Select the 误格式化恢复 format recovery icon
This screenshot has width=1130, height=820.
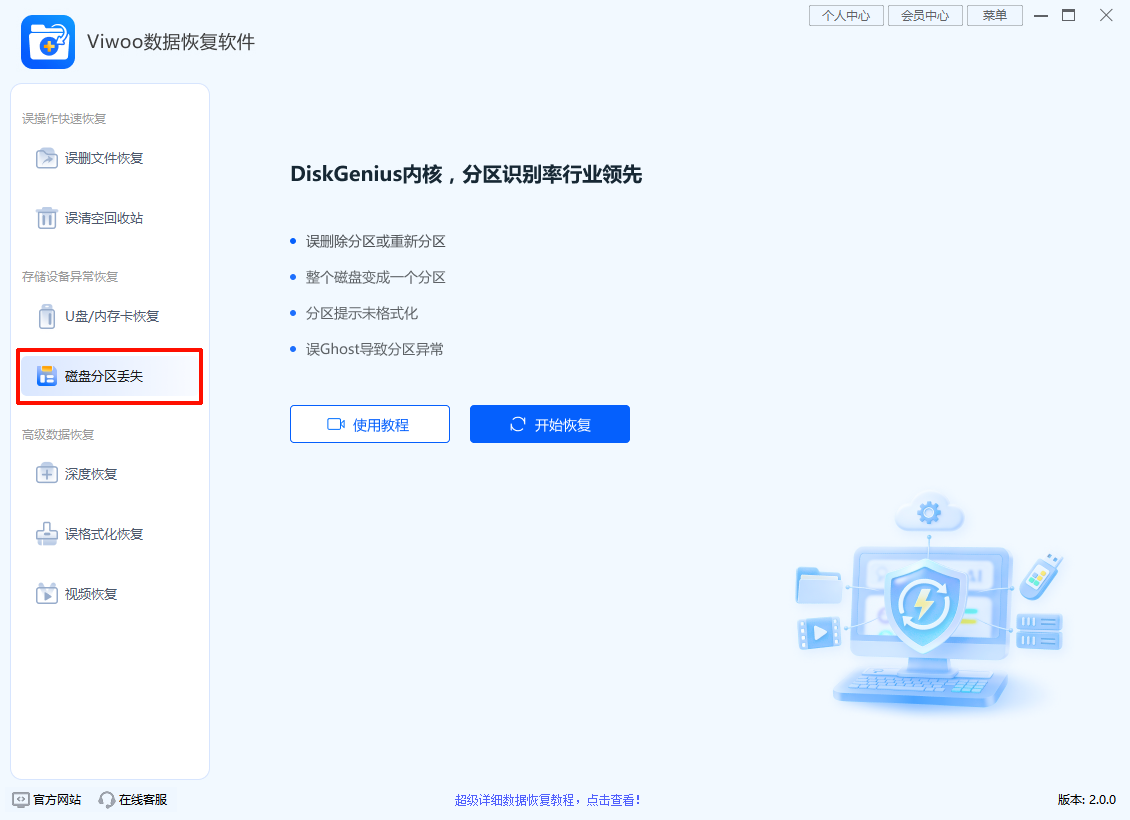coord(46,534)
